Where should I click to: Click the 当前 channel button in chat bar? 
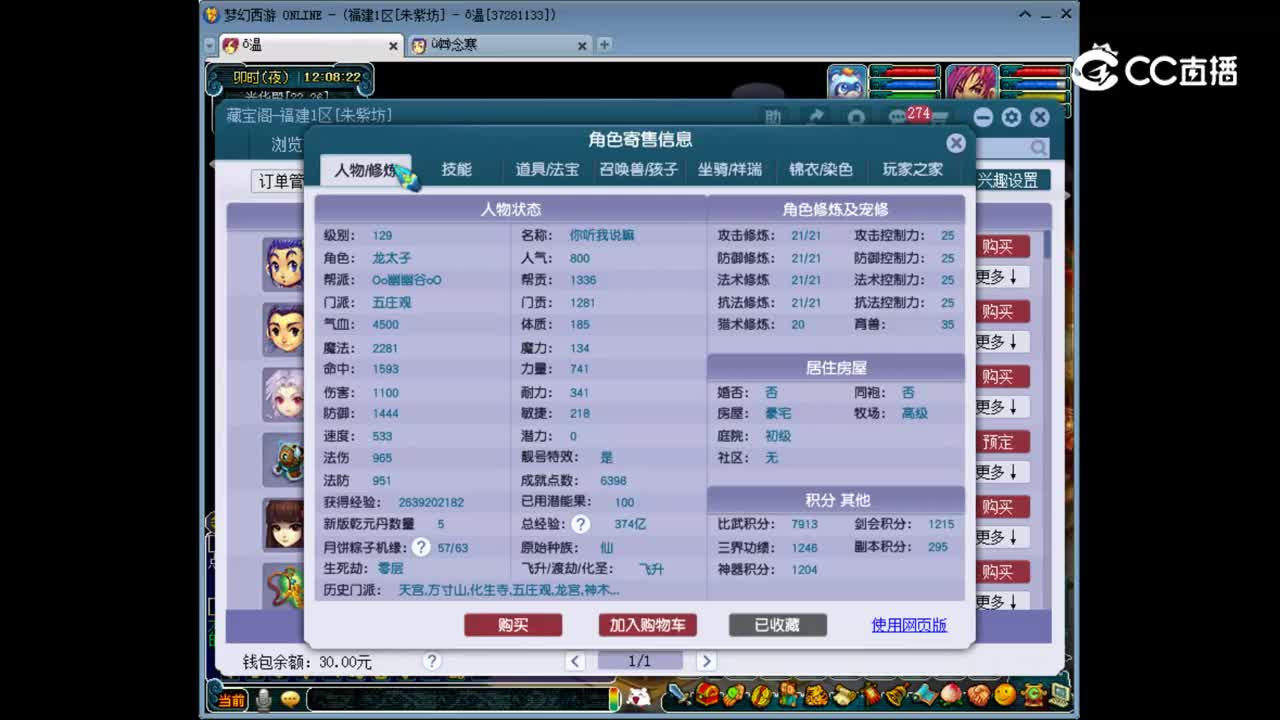click(231, 700)
